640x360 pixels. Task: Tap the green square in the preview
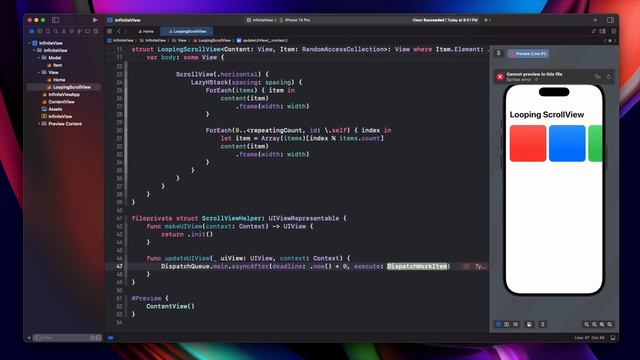point(595,143)
